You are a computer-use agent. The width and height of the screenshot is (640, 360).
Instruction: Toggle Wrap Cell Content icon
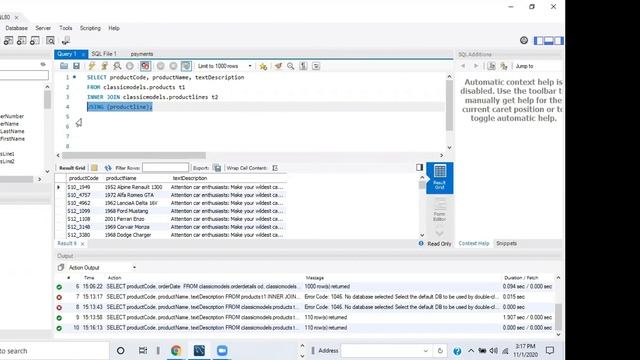coord(275,168)
